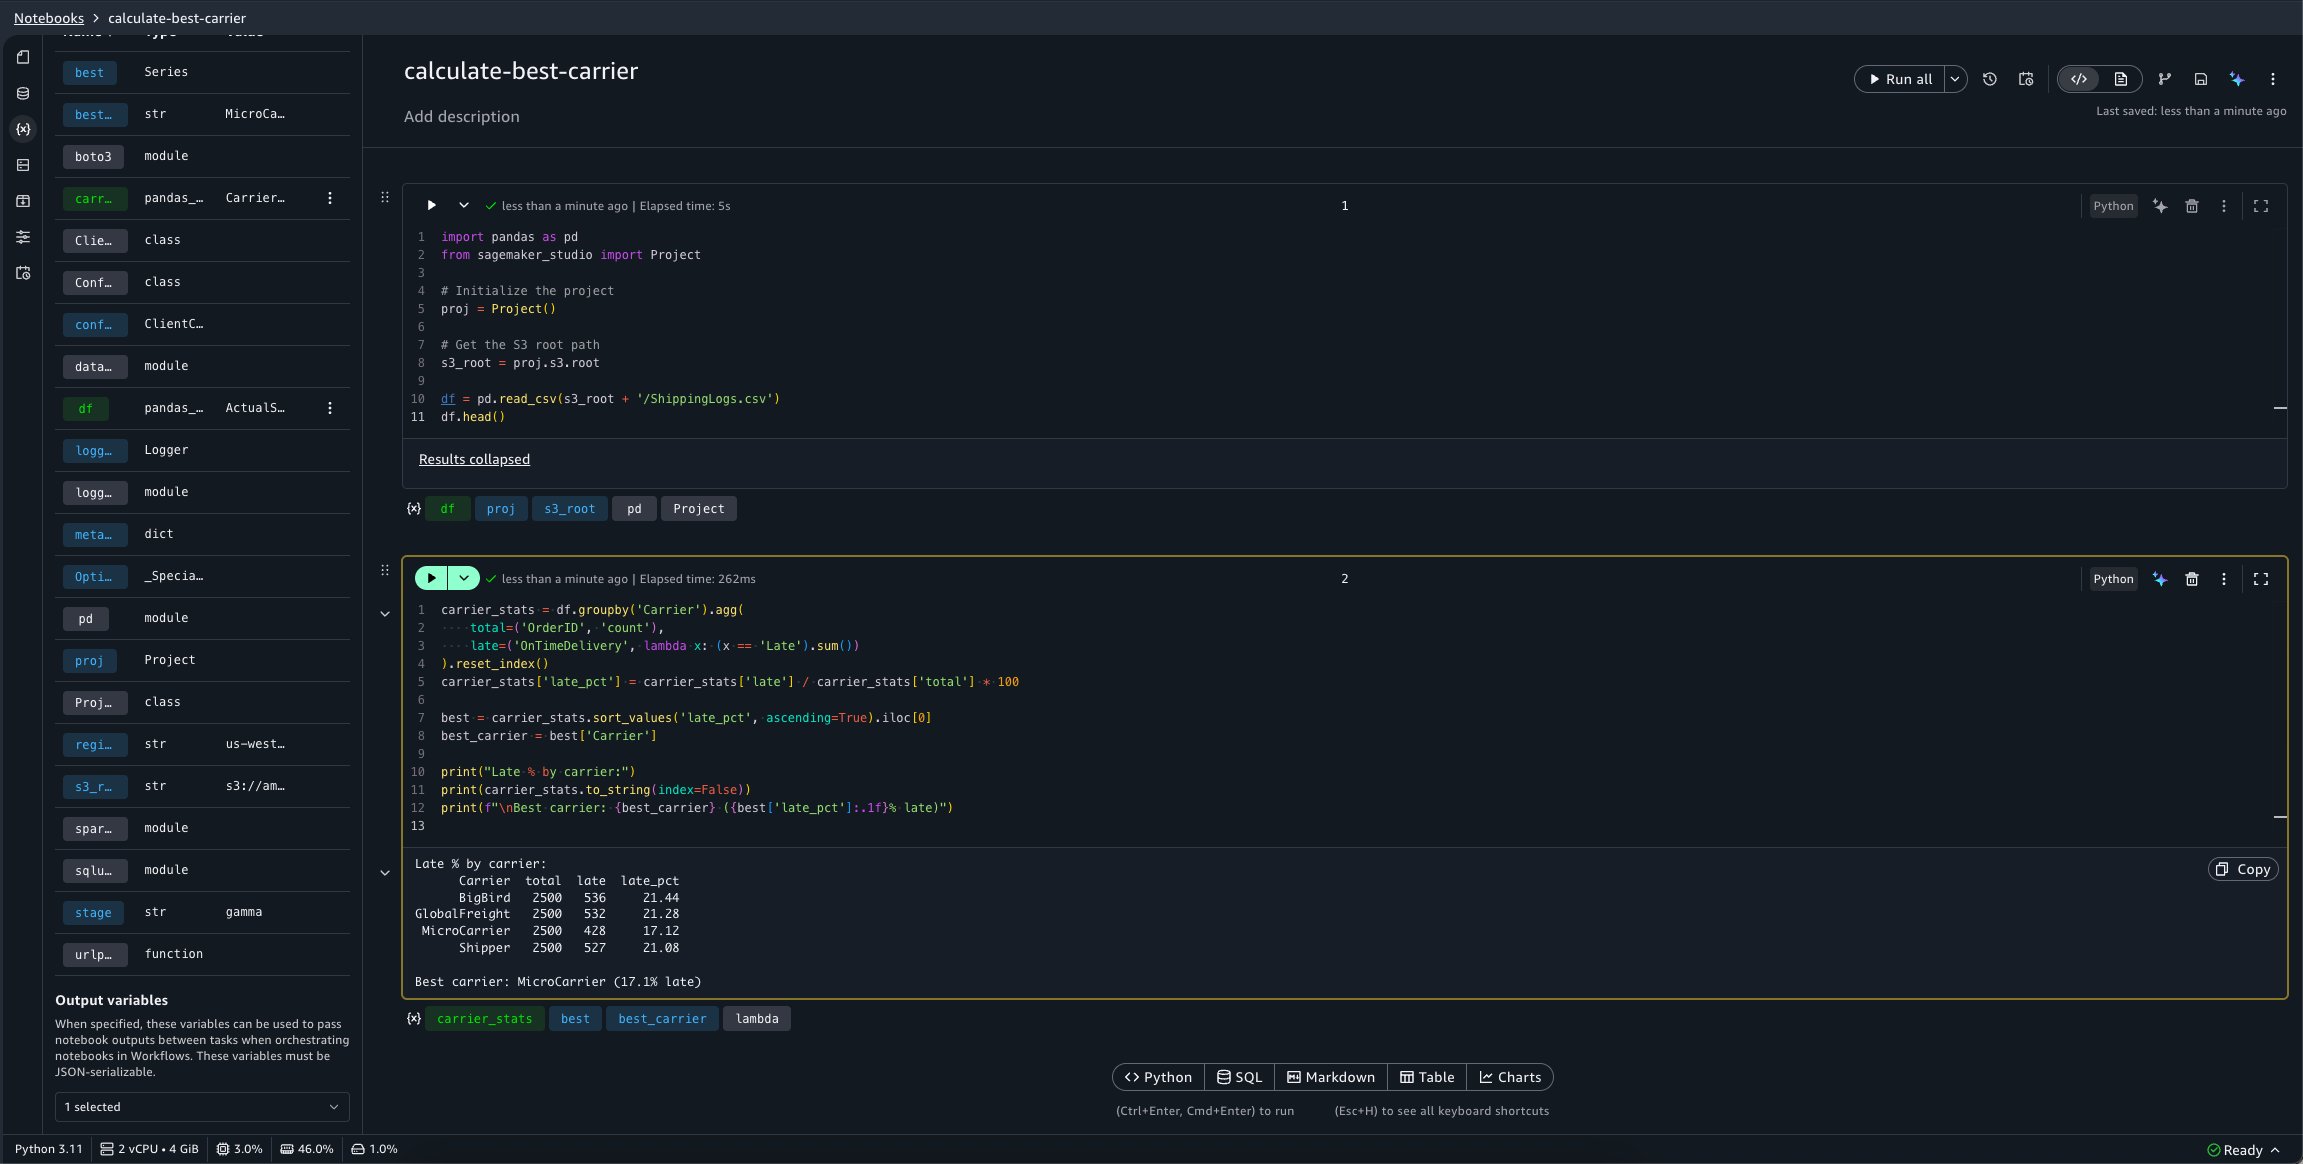The height and width of the screenshot is (1164, 2303).
Task: Add a new SQL cell
Action: pyautogui.click(x=1239, y=1077)
